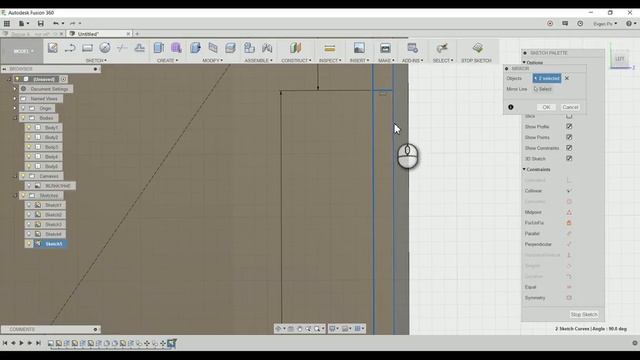Click Cancel in the Mirror dialog
Image resolution: width=640 pixels, height=360 pixels.
[570, 107]
